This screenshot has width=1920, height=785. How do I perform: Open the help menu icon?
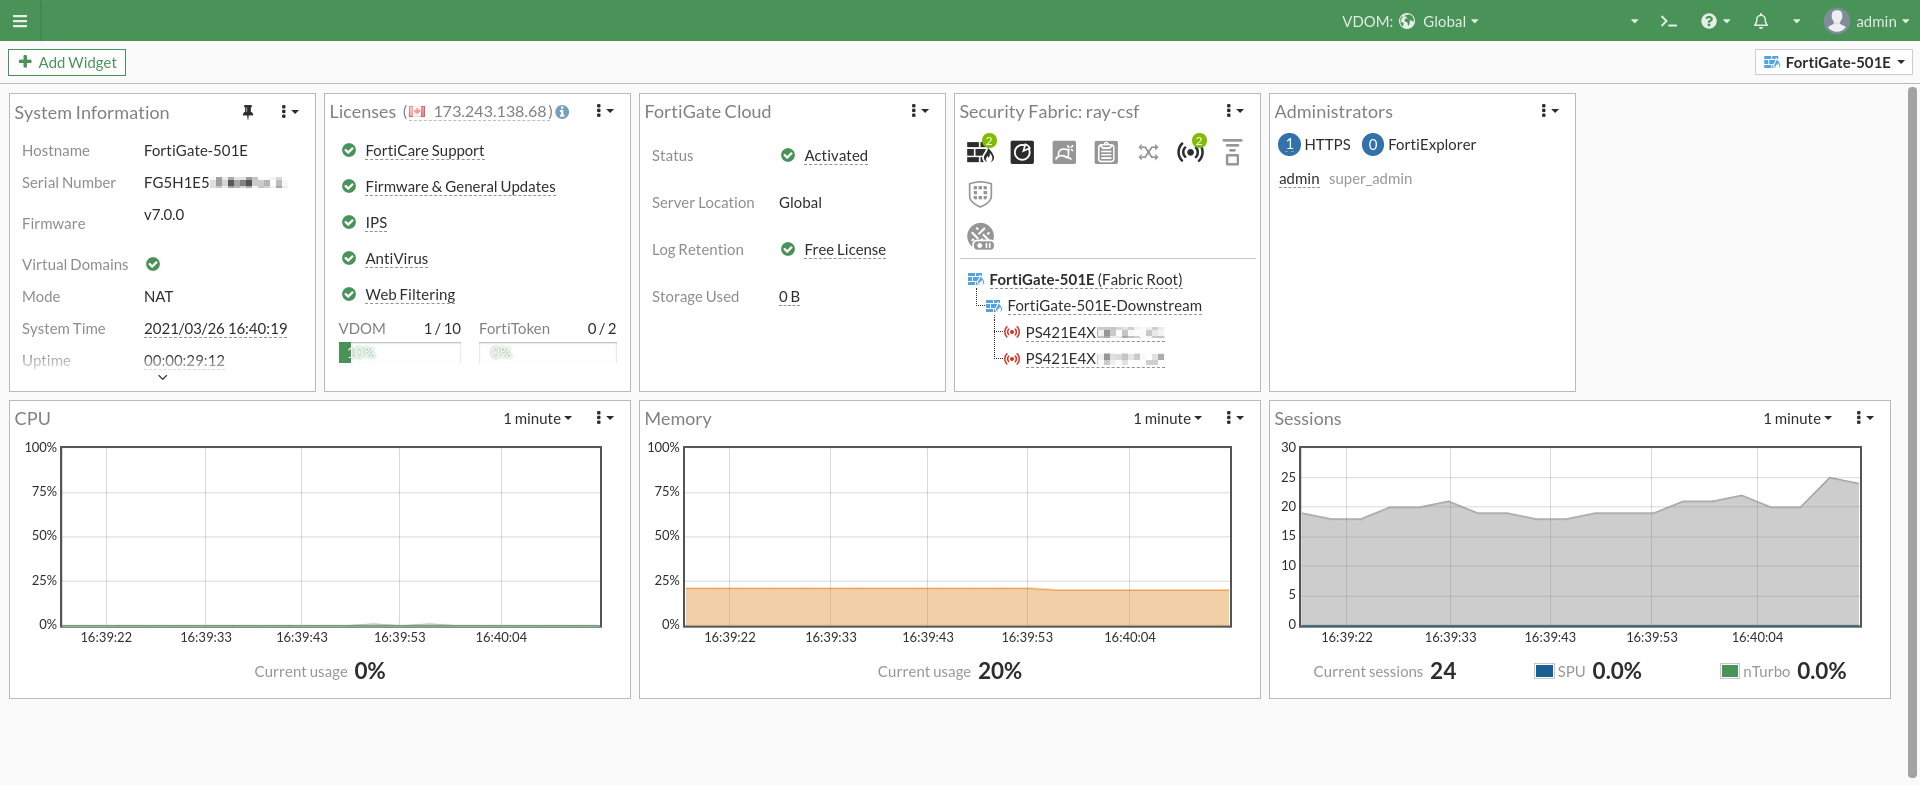1709,21
